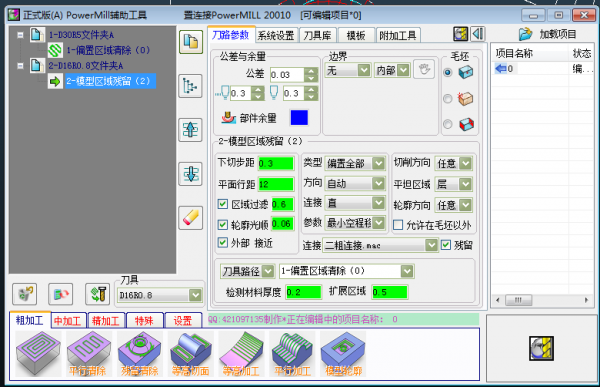Switch to the 附加工具 tab

(398, 36)
